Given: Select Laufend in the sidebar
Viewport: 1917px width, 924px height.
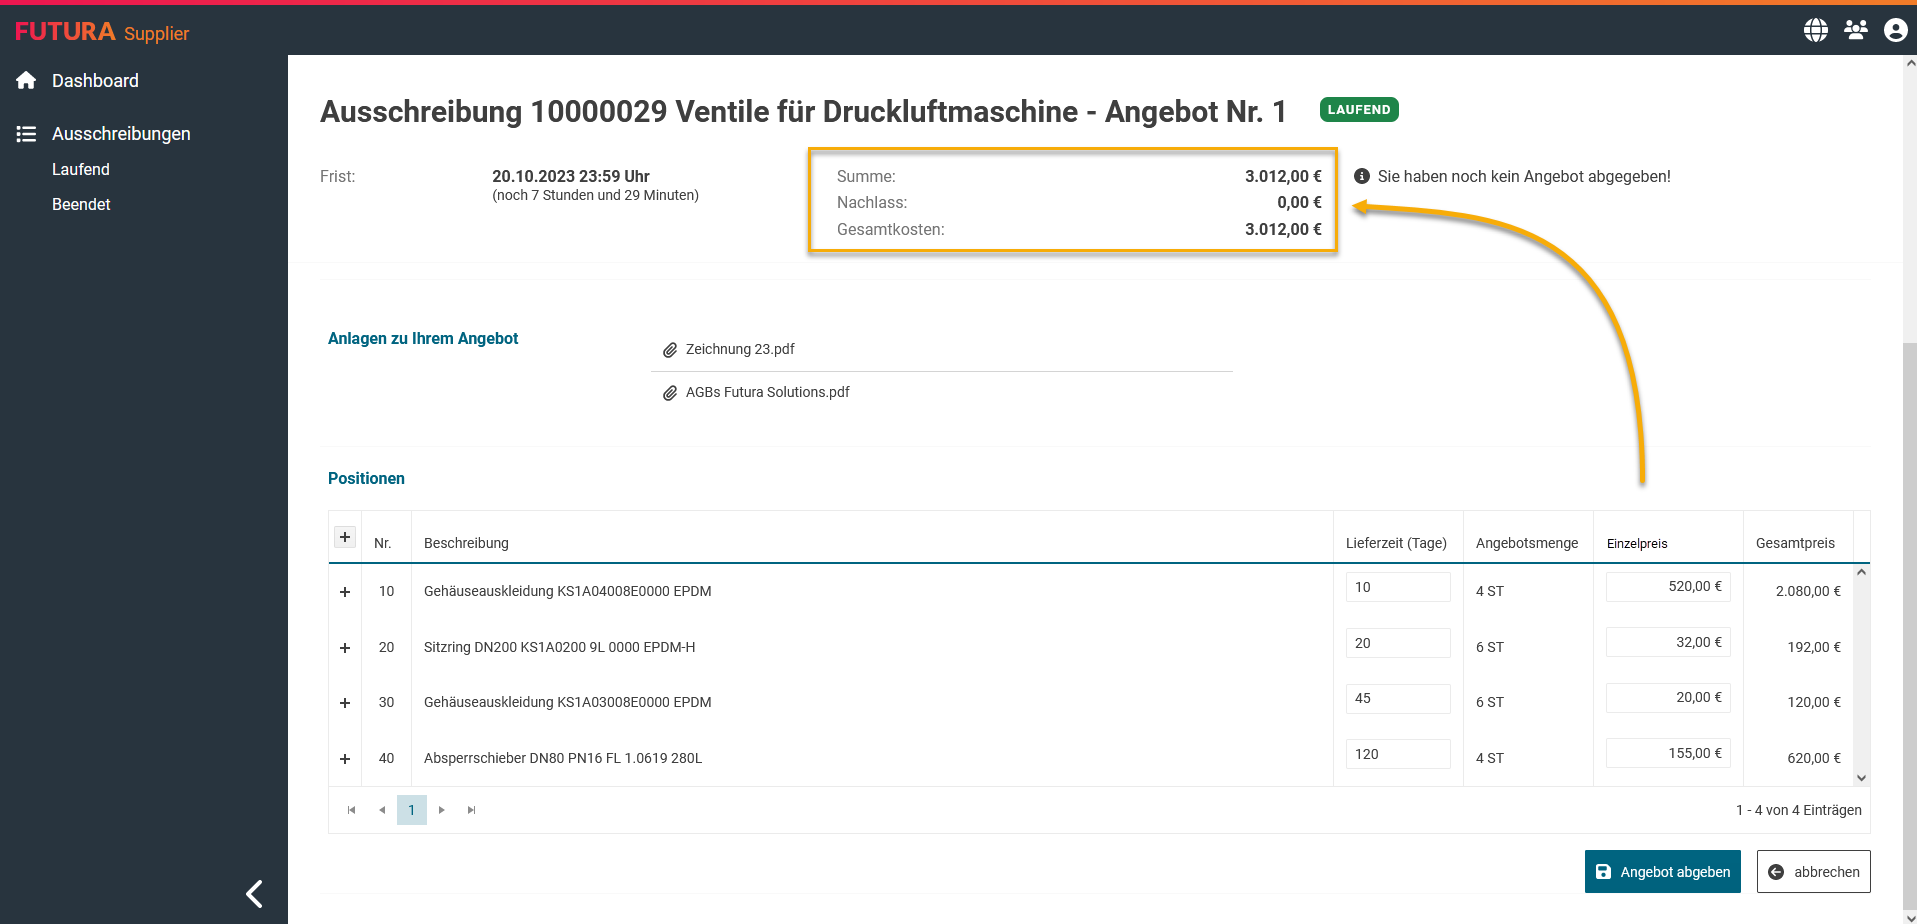Looking at the screenshot, I should 81,170.
